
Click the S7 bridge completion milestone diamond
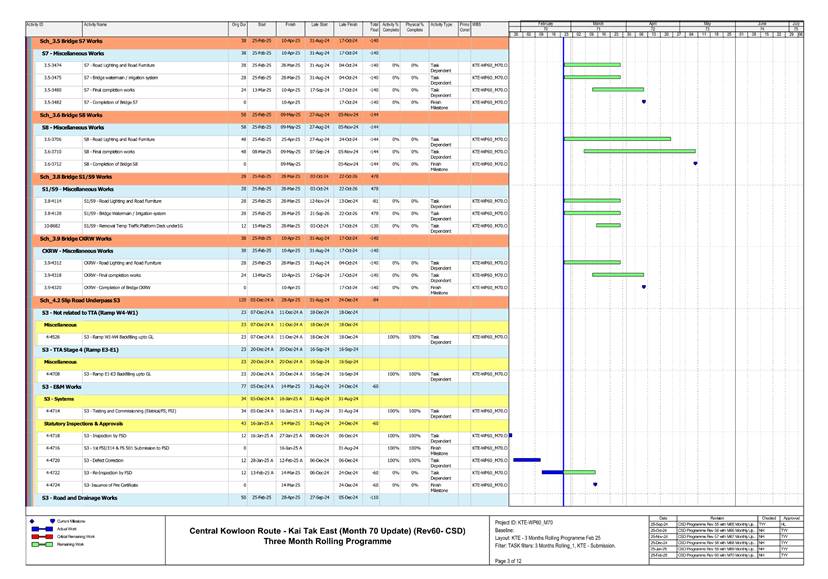(643, 102)
